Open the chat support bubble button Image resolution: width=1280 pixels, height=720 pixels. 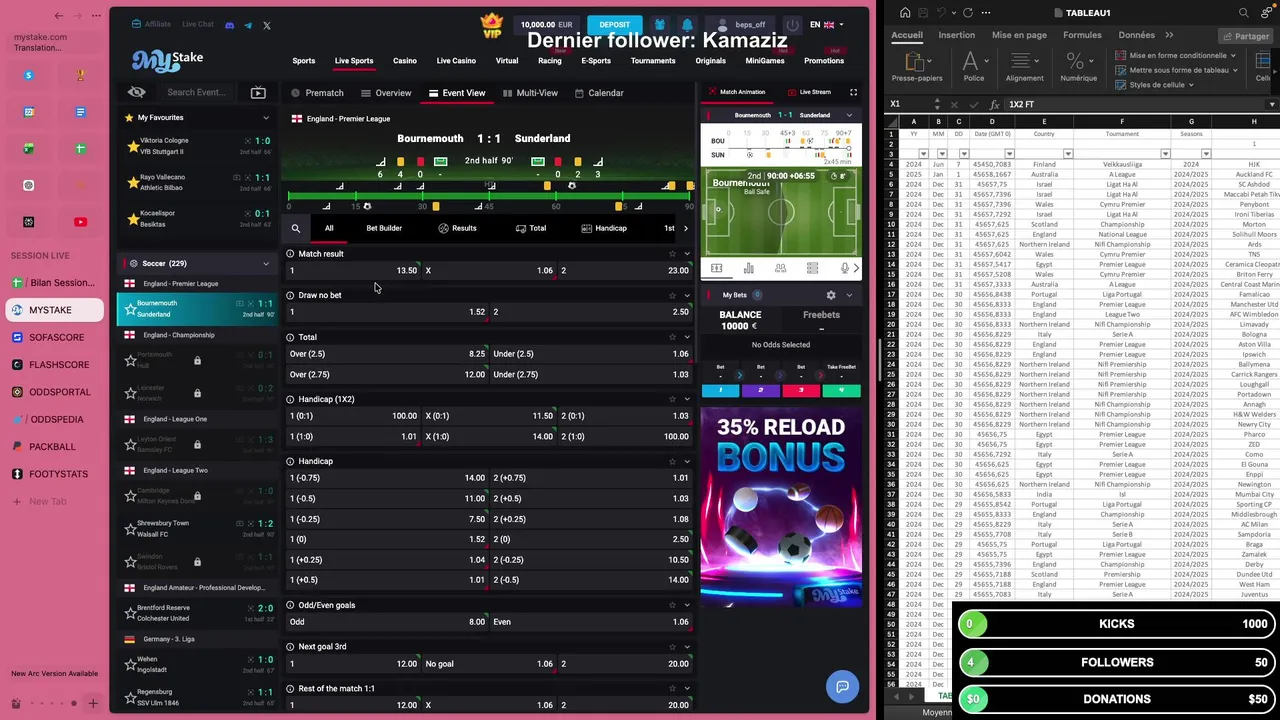(x=843, y=686)
